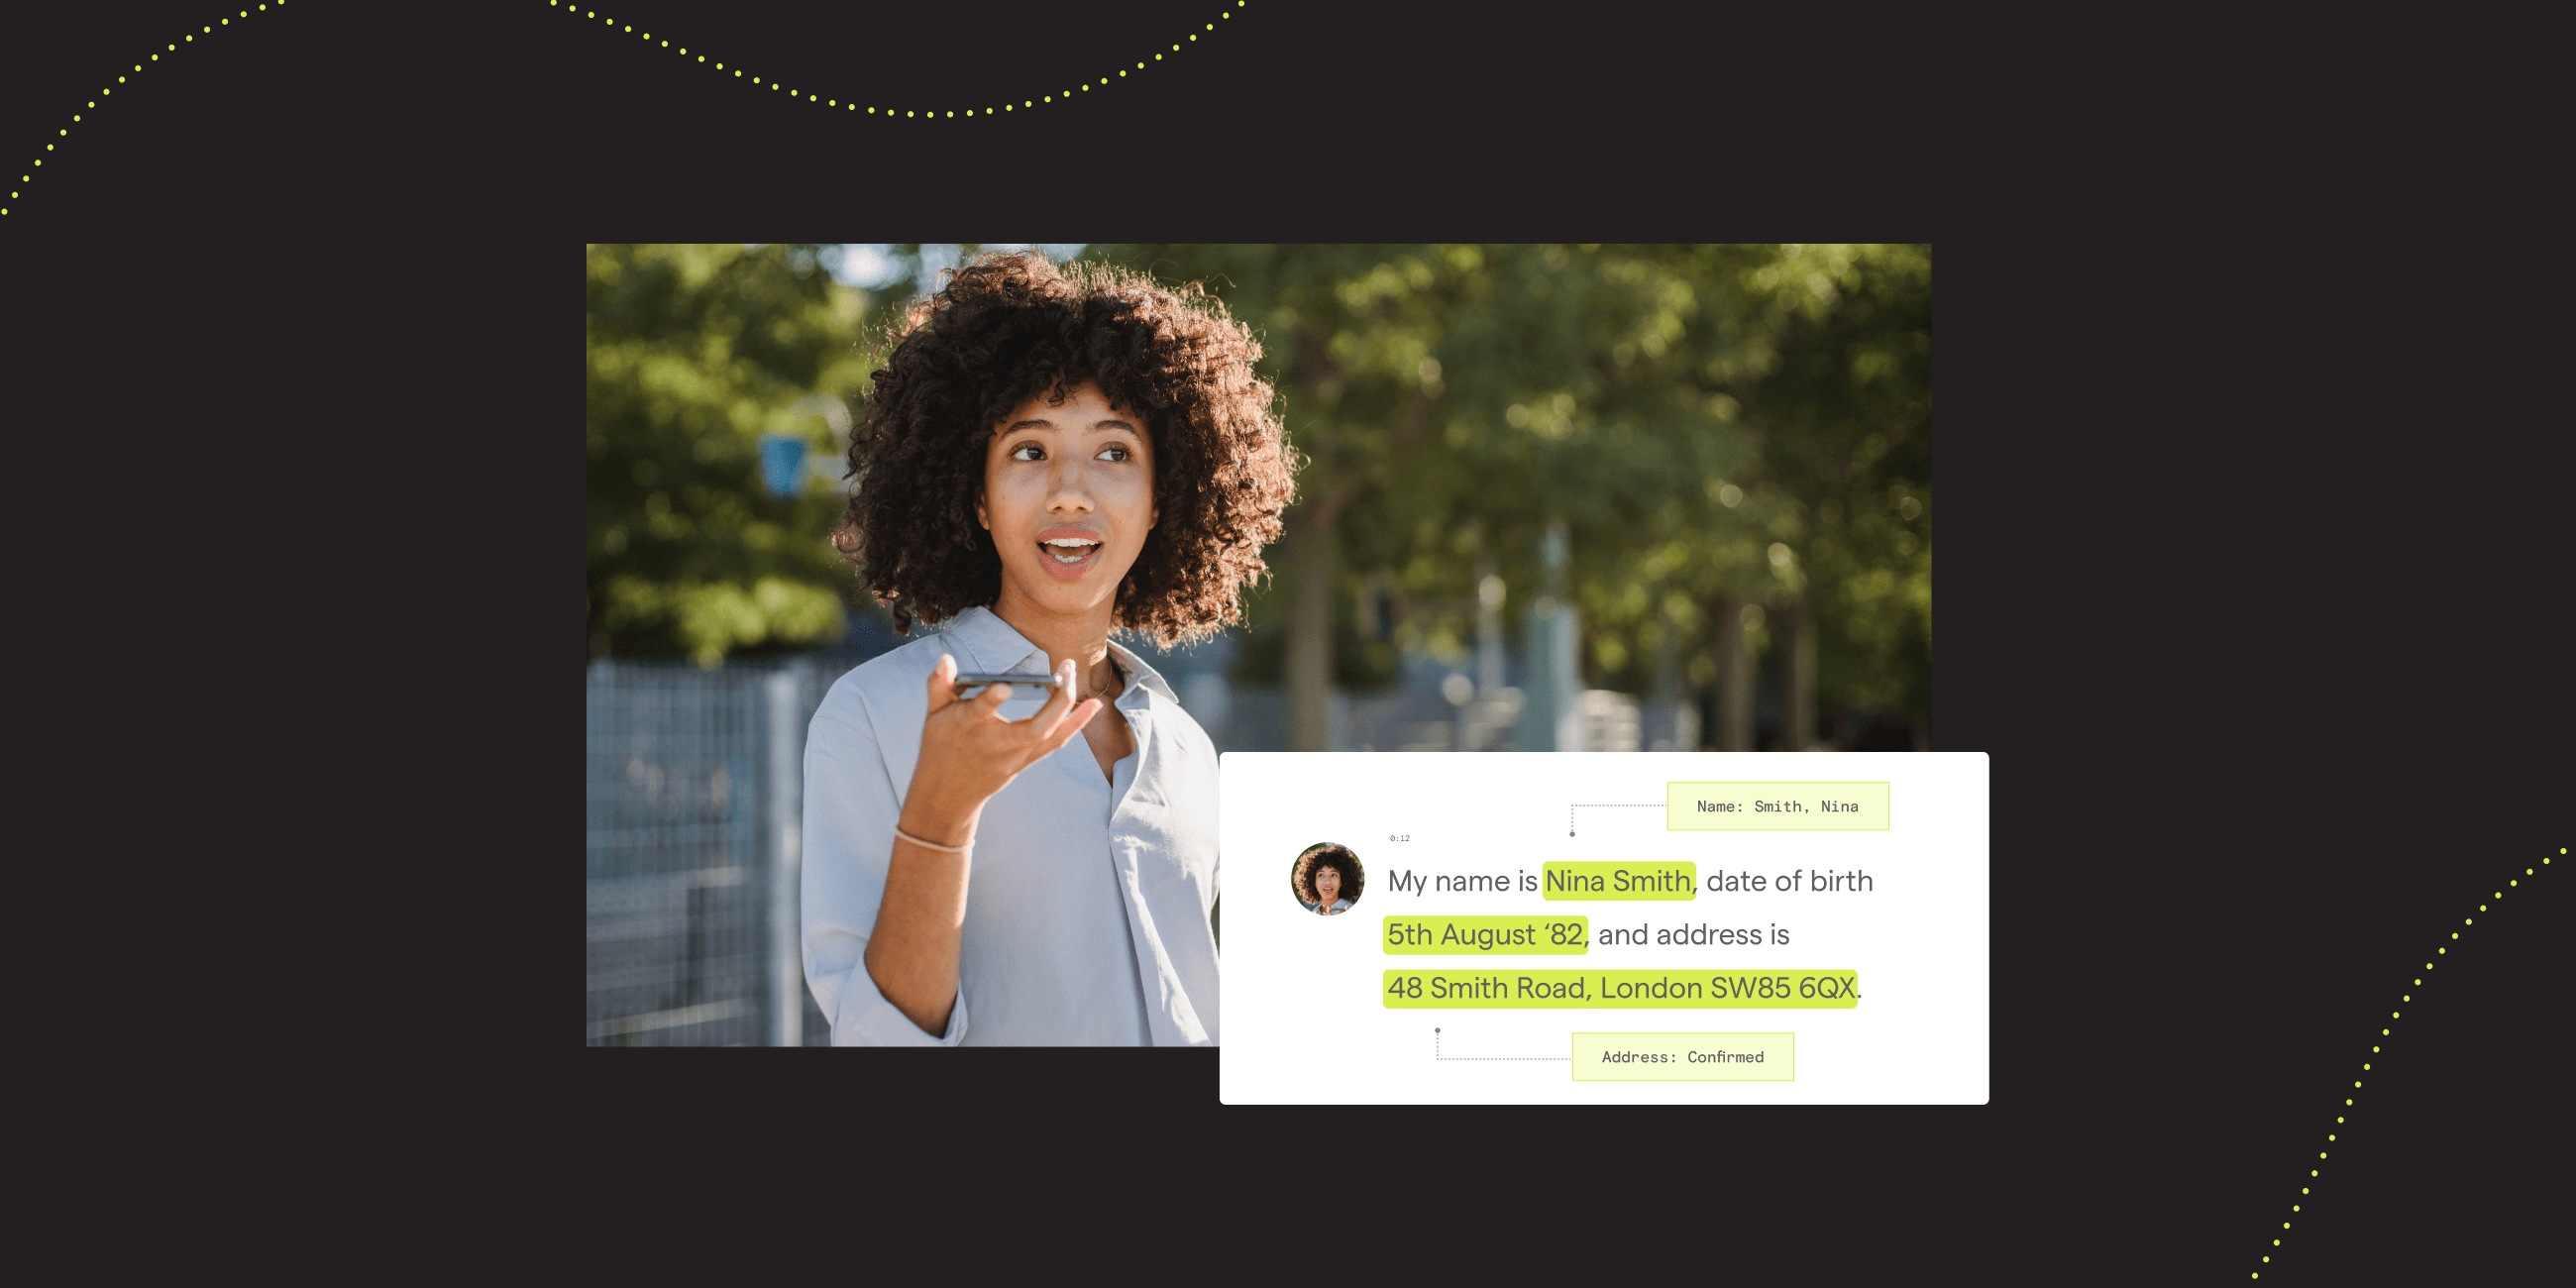
Task: Click the smartphone held in the woman's hand
Action: [1008, 682]
